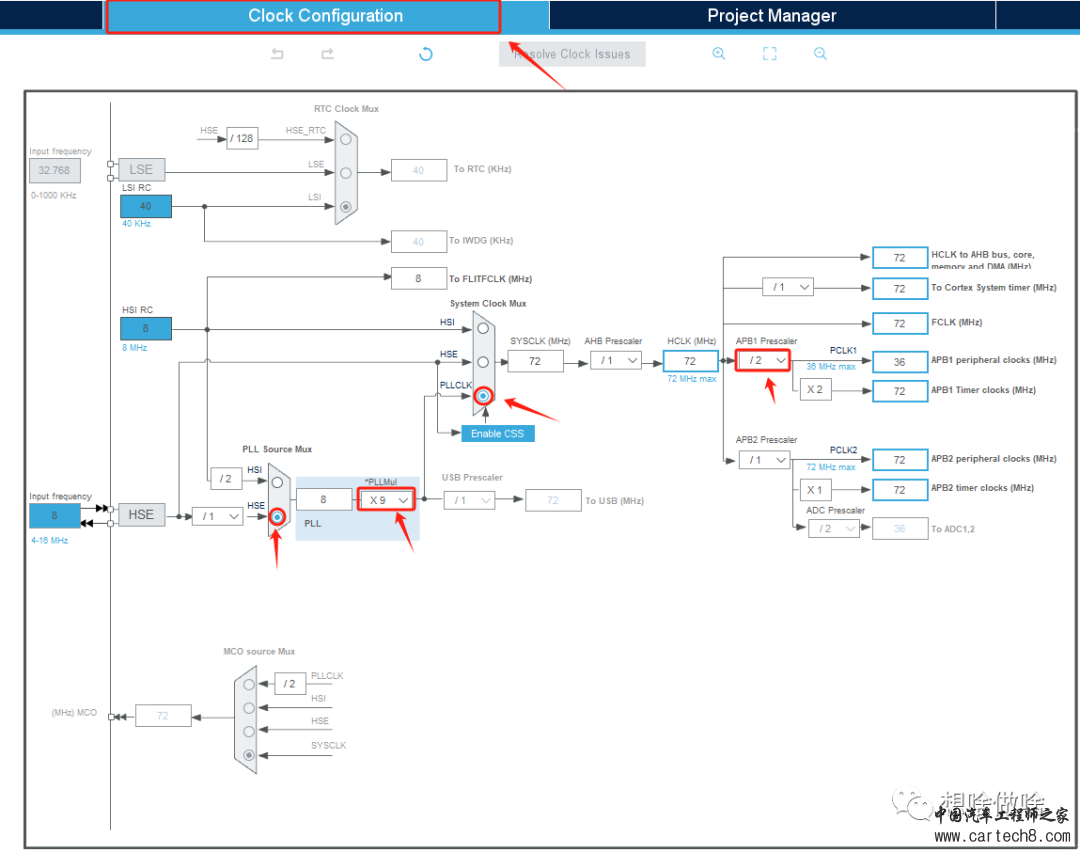Select HSE in PLL Source Mux

[x=277, y=517]
